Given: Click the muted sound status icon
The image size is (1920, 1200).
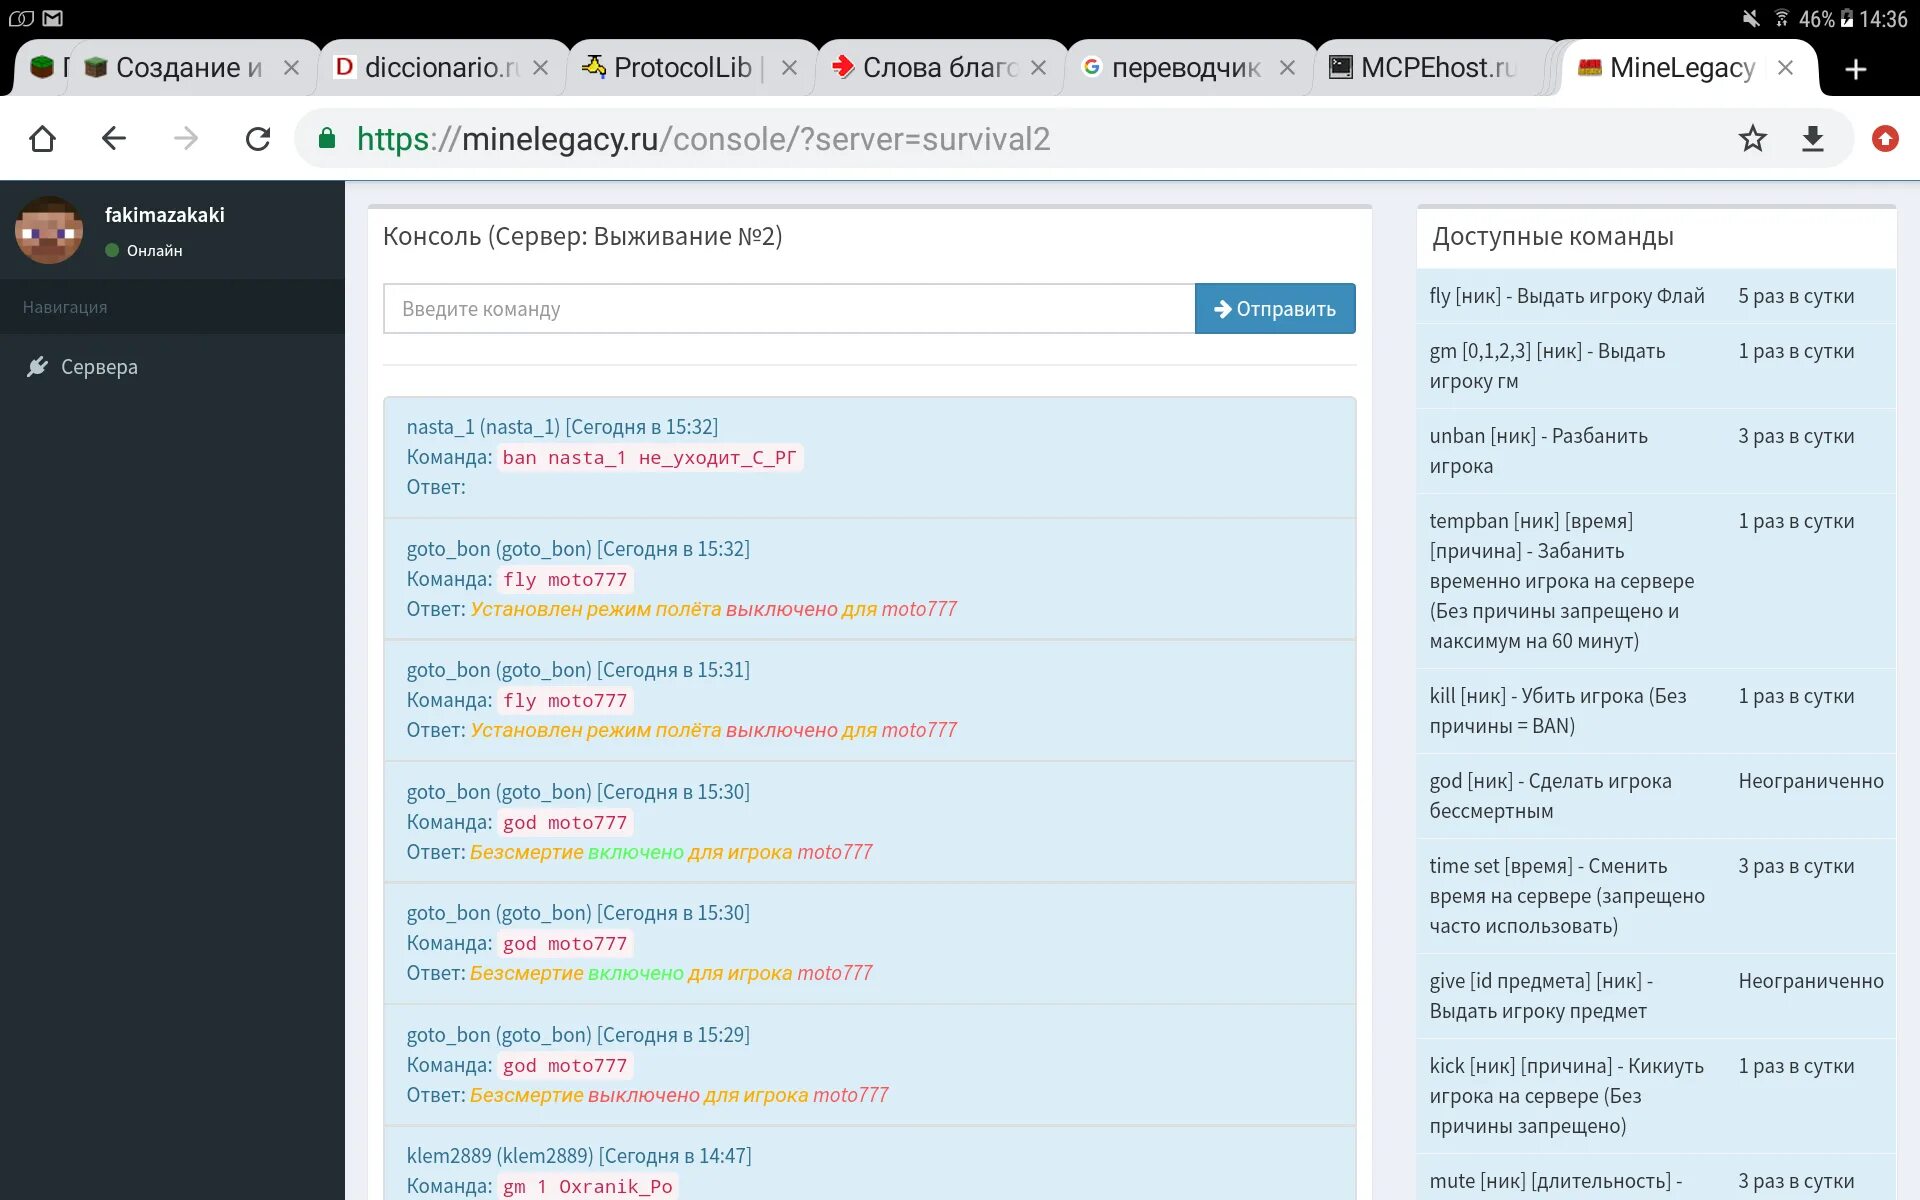Looking at the screenshot, I should 1750,18.
